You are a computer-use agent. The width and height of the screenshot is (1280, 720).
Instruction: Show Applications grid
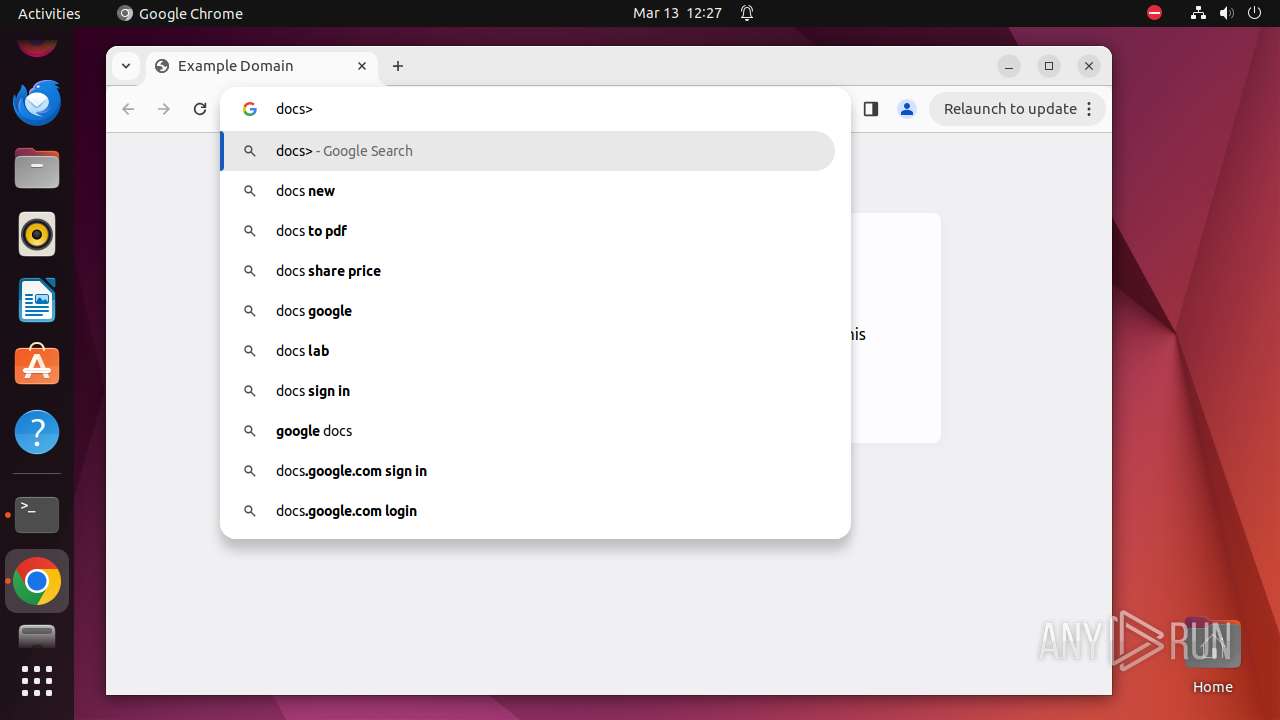(x=37, y=681)
